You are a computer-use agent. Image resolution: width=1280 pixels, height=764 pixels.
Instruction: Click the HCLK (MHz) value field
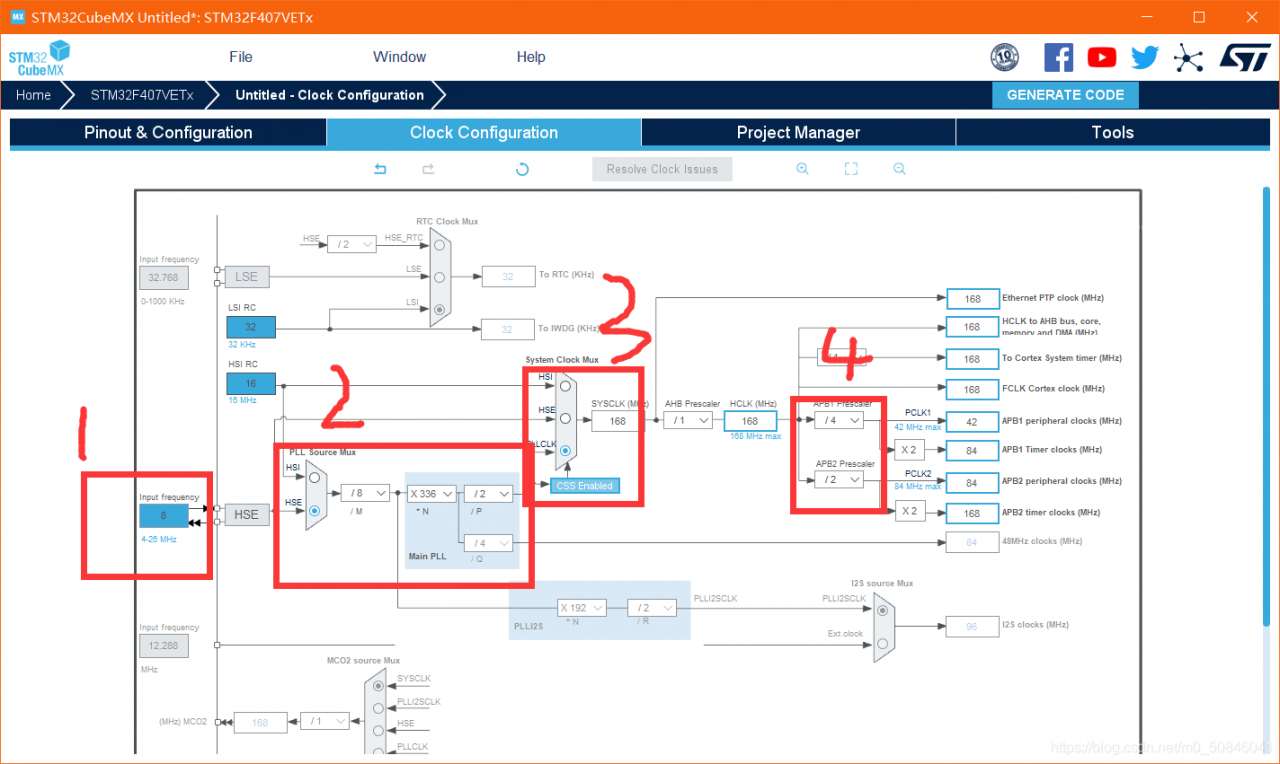[750, 421]
